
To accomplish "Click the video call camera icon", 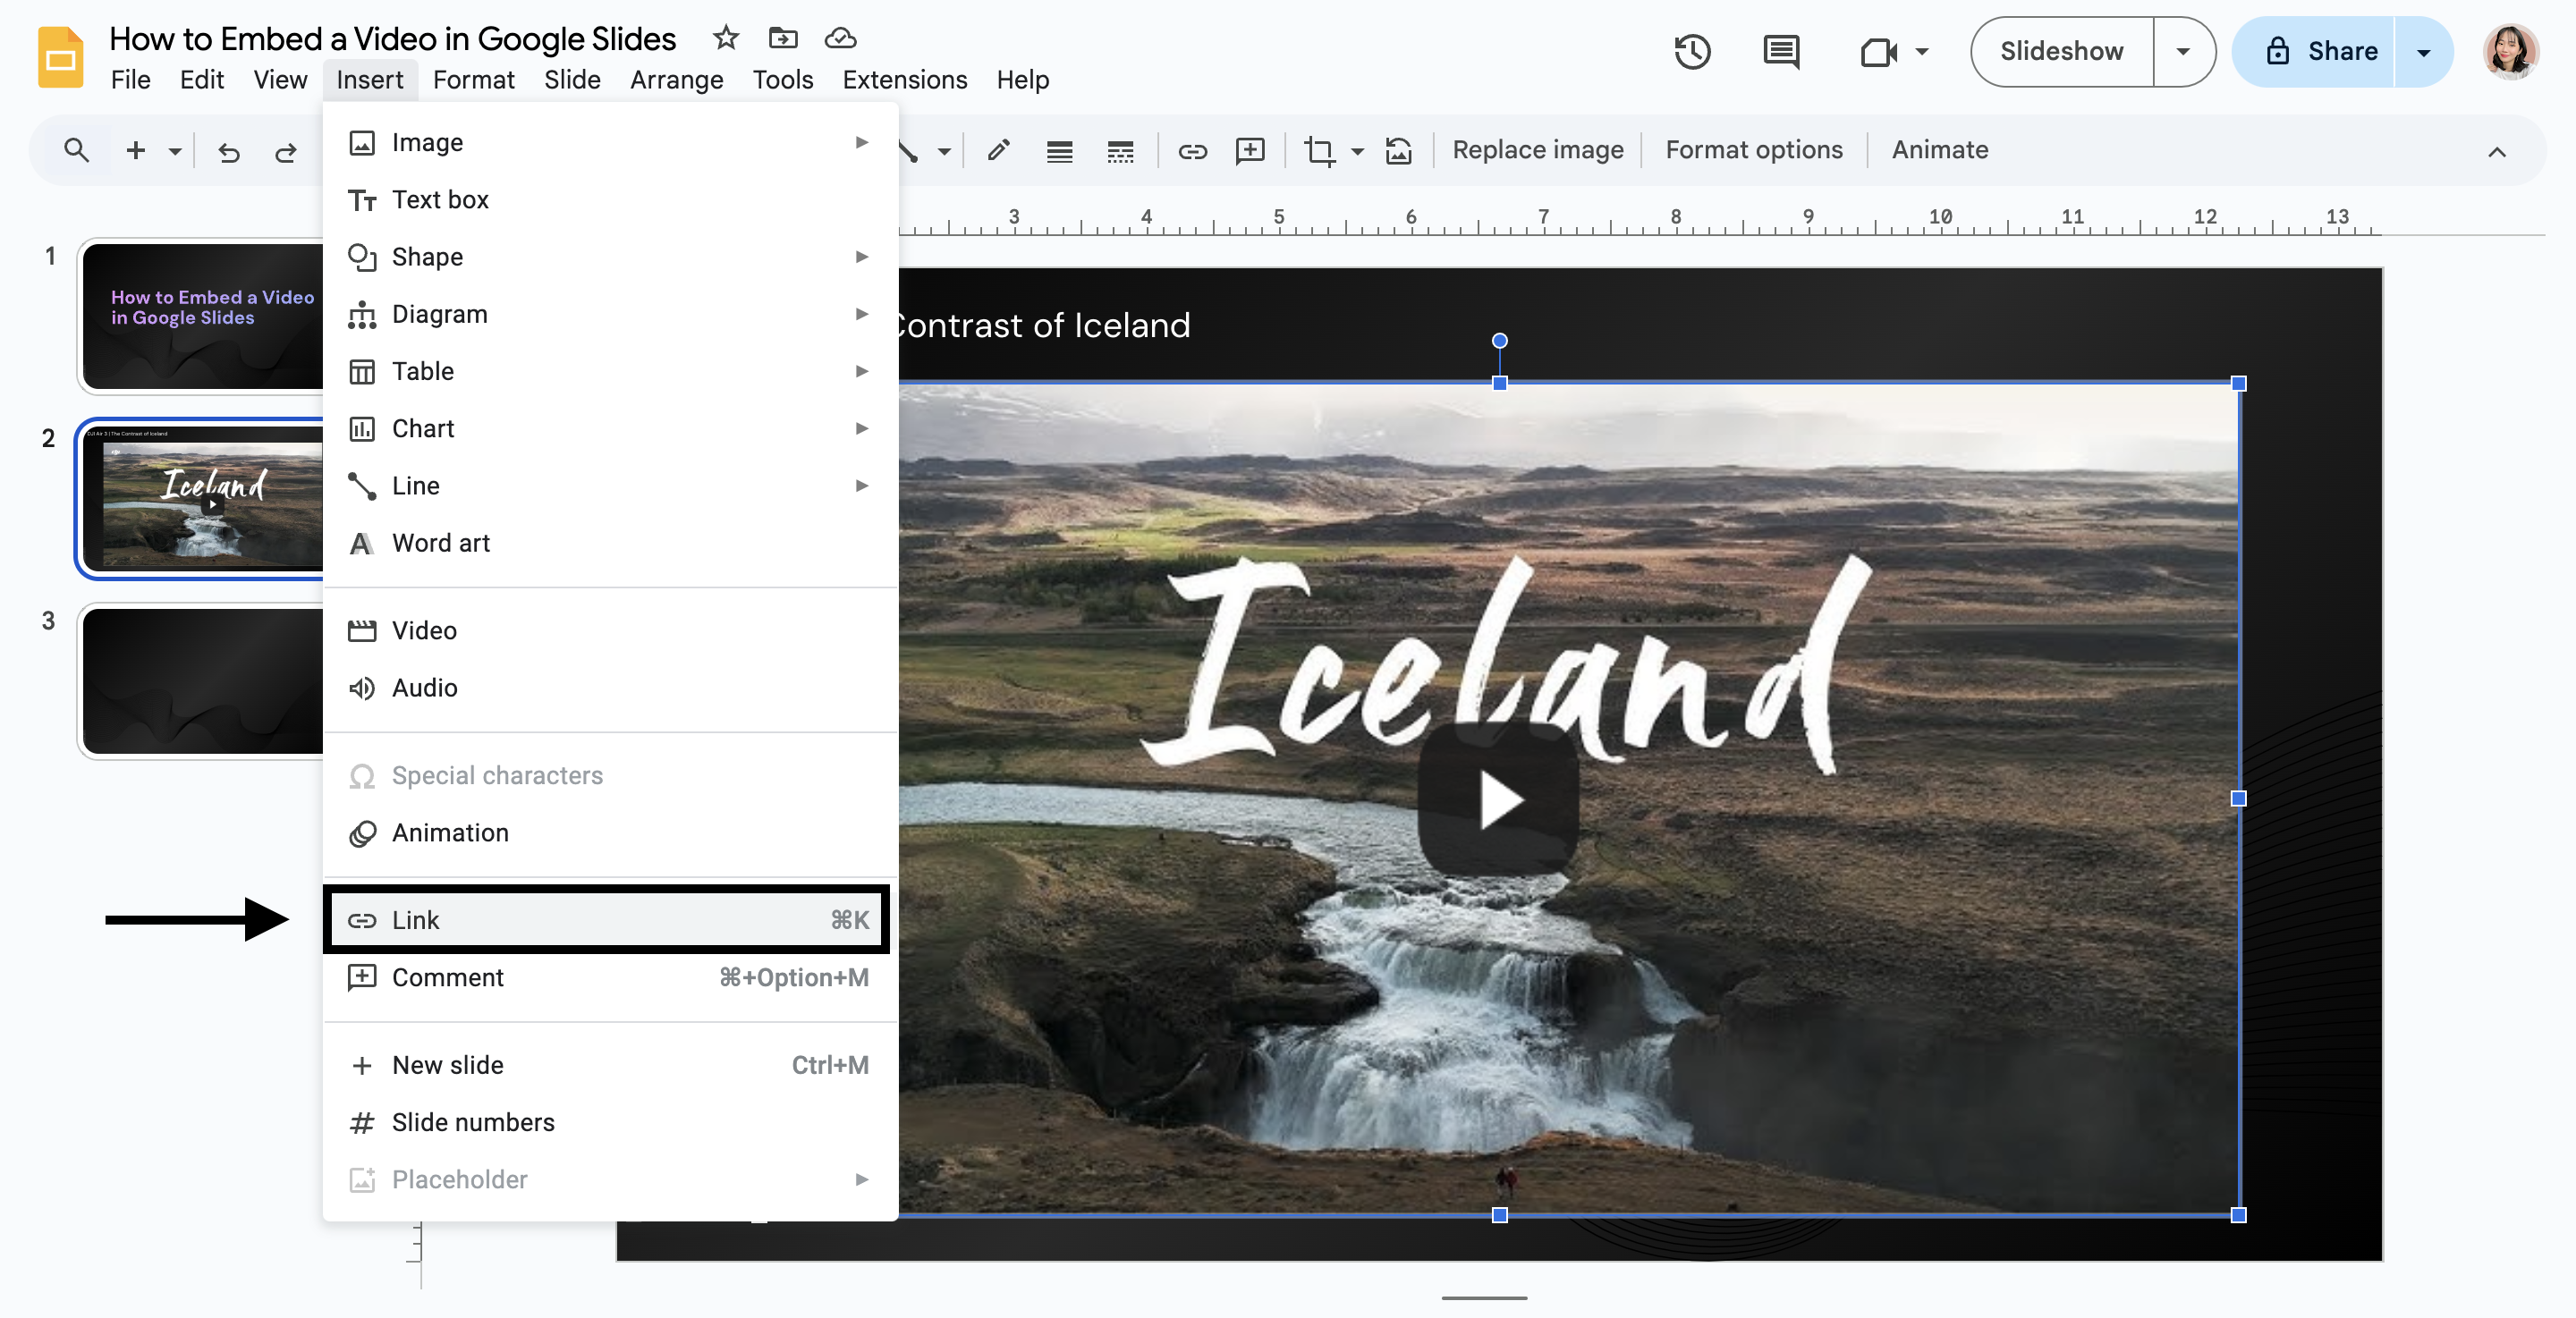I will [x=1878, y=52].
